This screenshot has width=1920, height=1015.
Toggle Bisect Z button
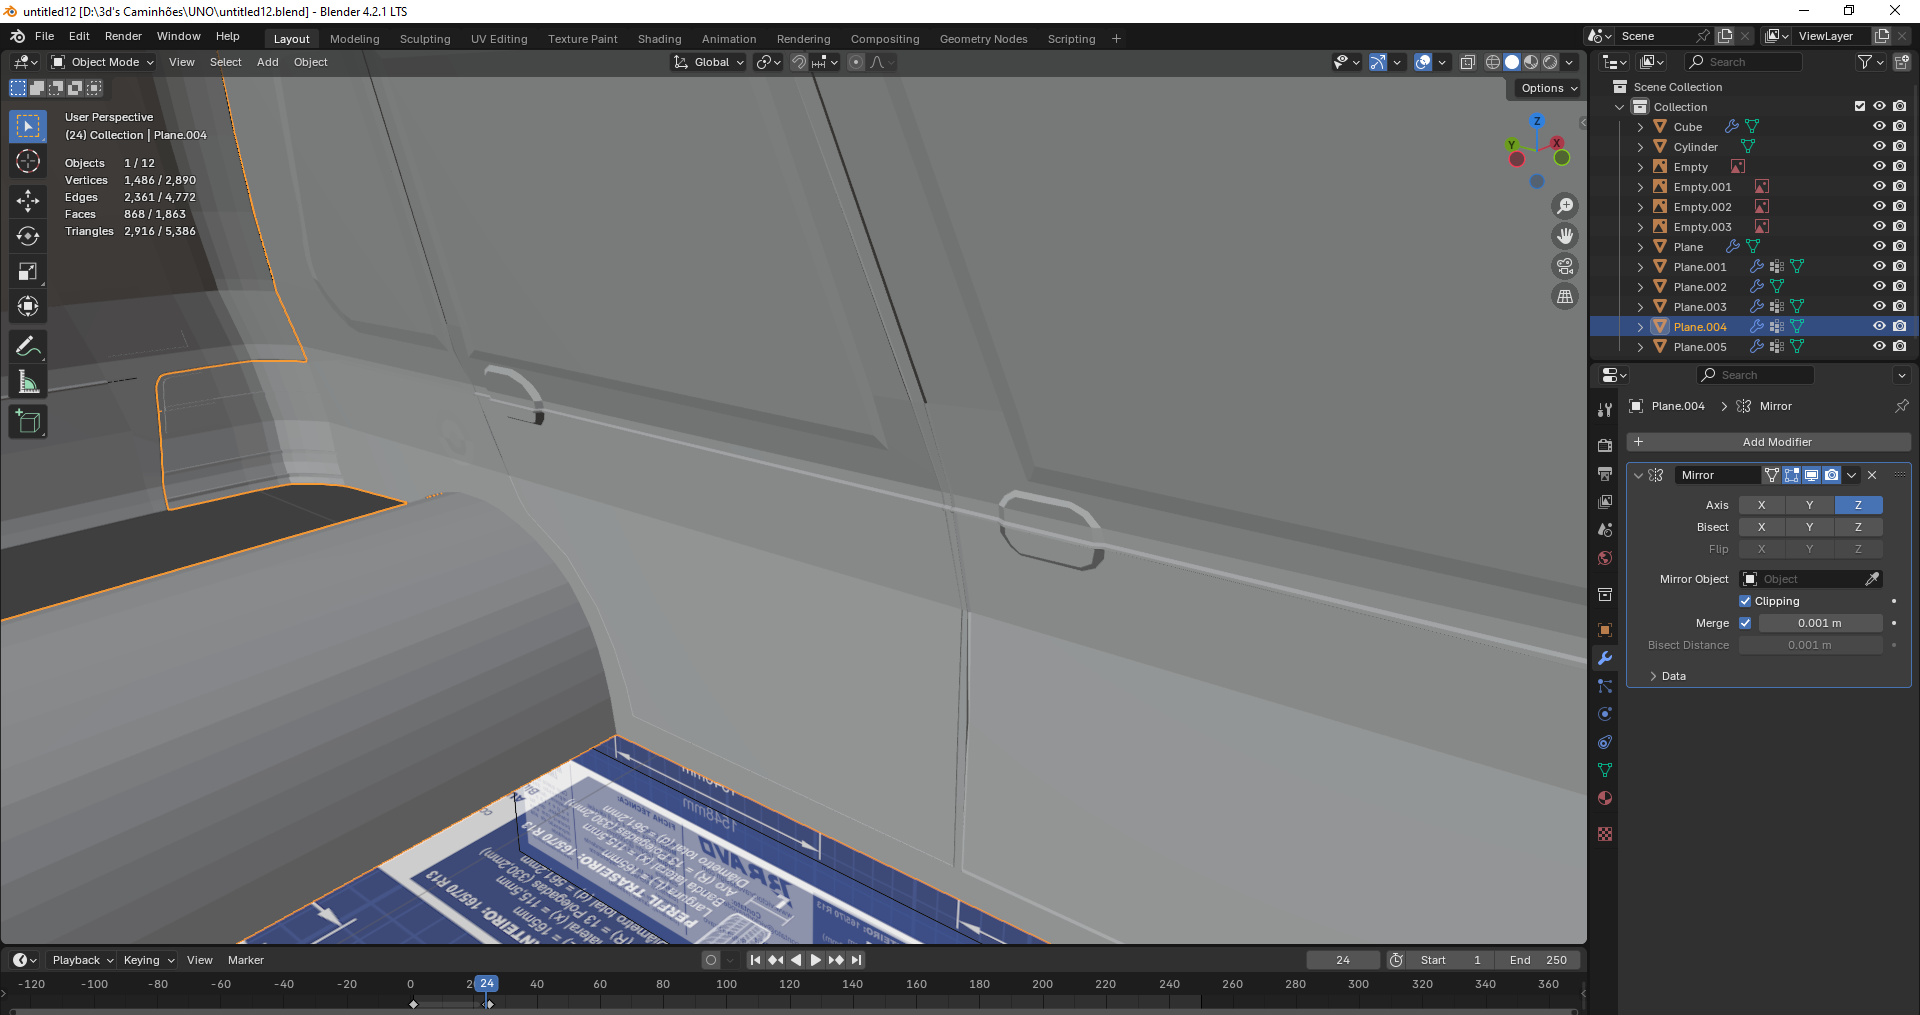1859,527
